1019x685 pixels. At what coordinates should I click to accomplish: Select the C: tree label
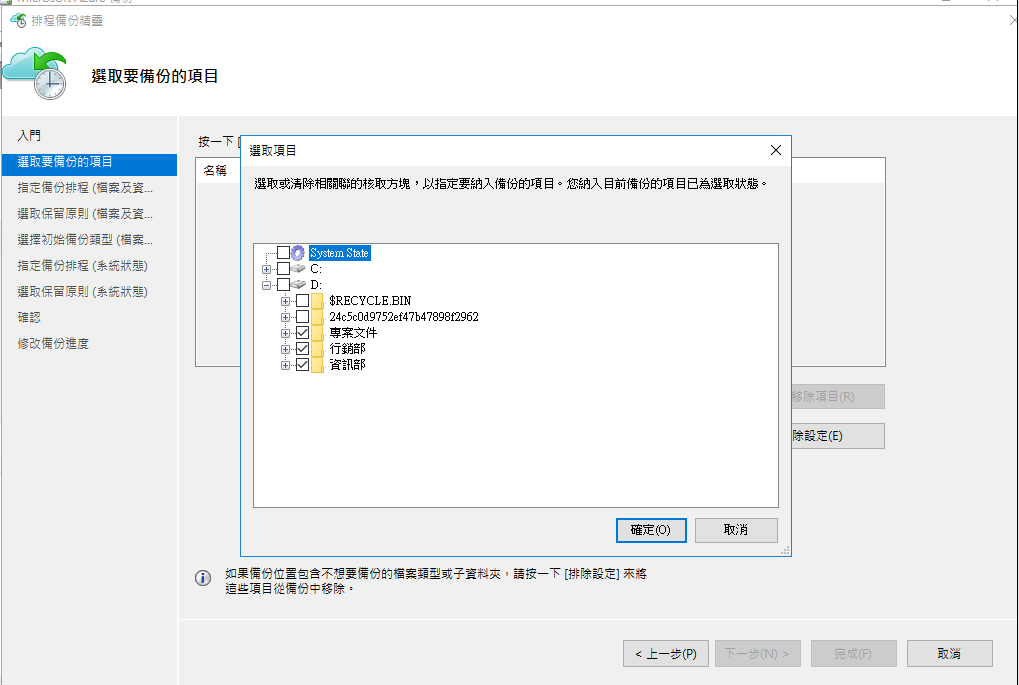click(316, 269)
